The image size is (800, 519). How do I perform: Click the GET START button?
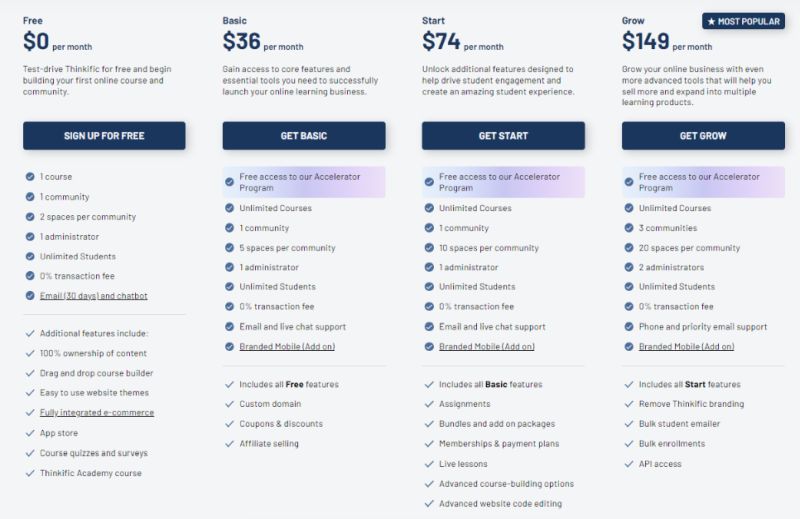pyautogui.click(x=503, y=136)
